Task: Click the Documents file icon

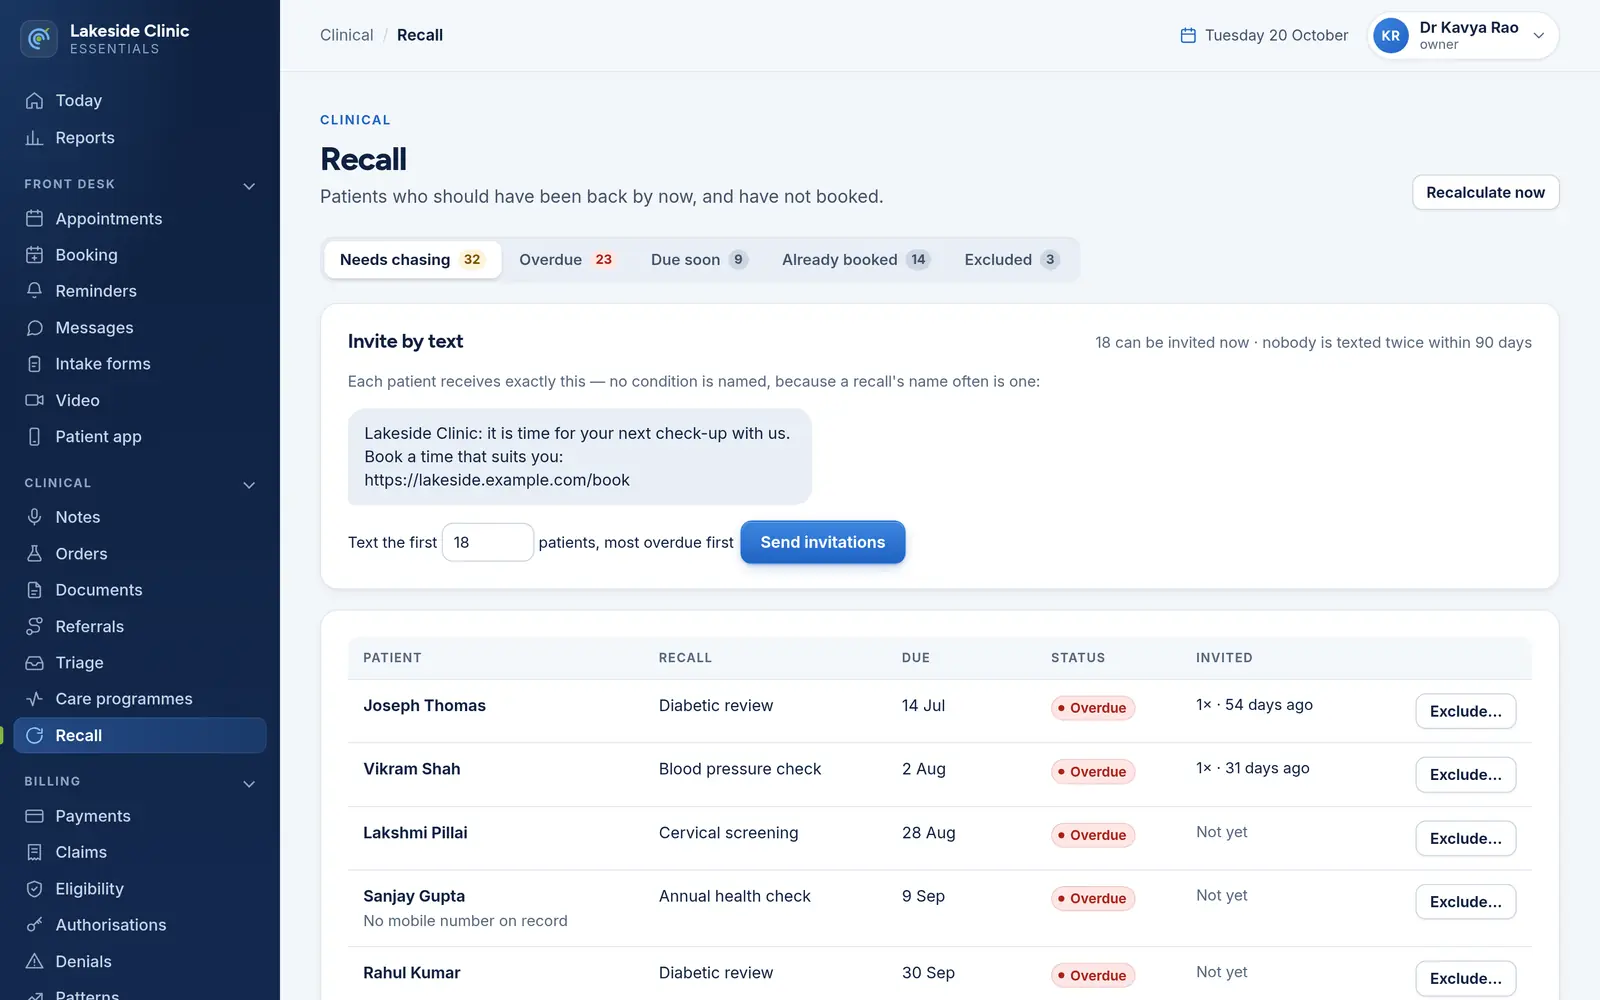Action: tap(34, 590)
